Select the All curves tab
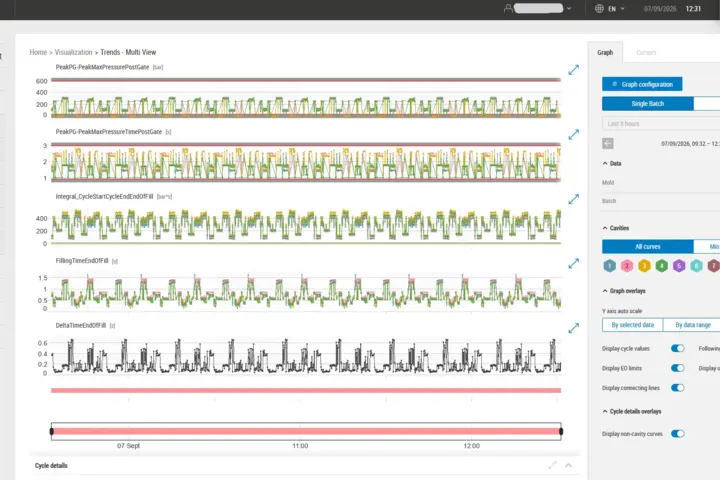The image size is (720, 480). point(647,247)
